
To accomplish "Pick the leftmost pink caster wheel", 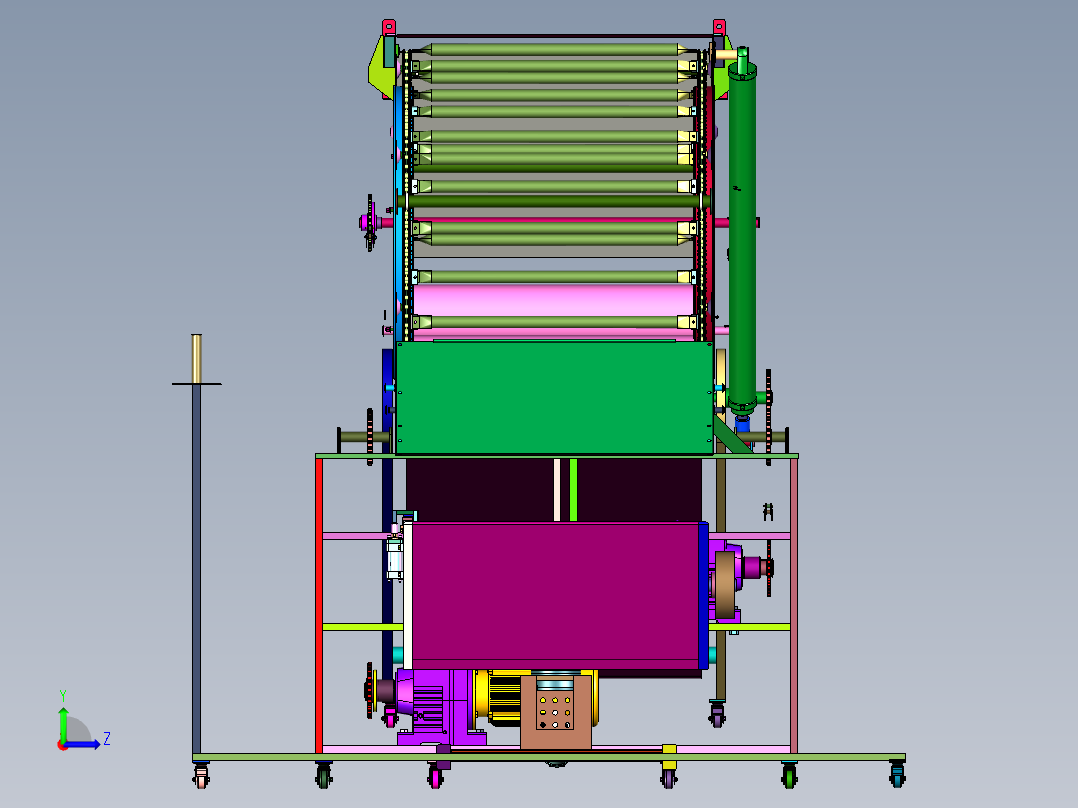I will [x=201, y=777].
